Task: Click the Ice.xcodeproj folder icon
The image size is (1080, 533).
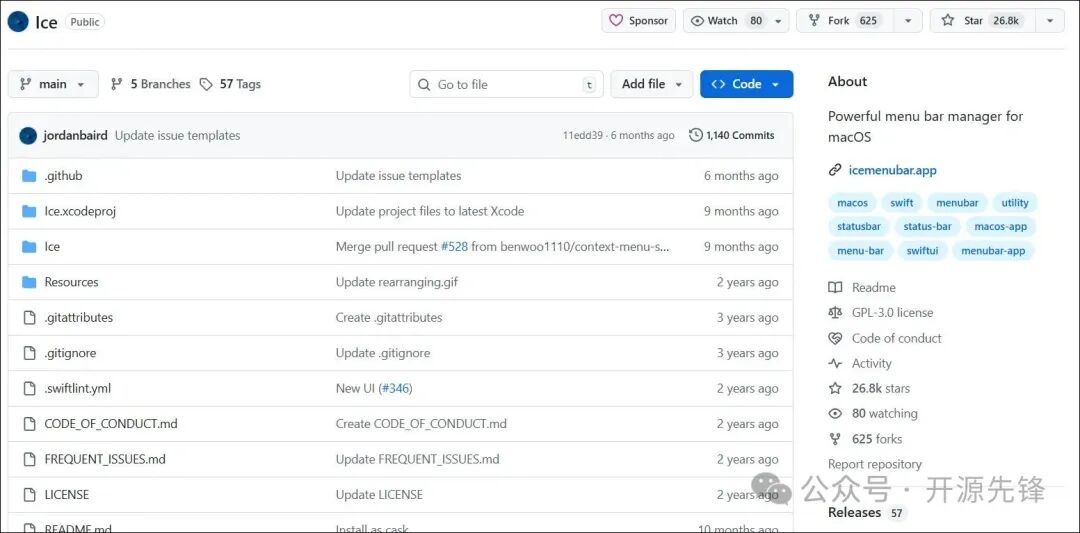Action: (29, 211)
